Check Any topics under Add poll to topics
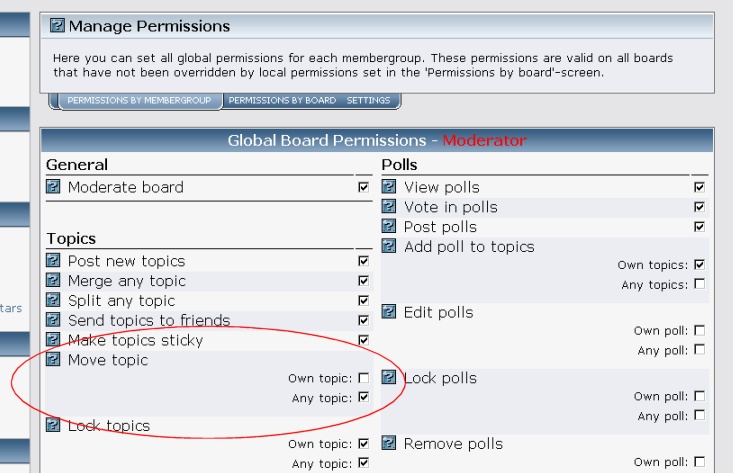The image size is (733, 473). 699,284
